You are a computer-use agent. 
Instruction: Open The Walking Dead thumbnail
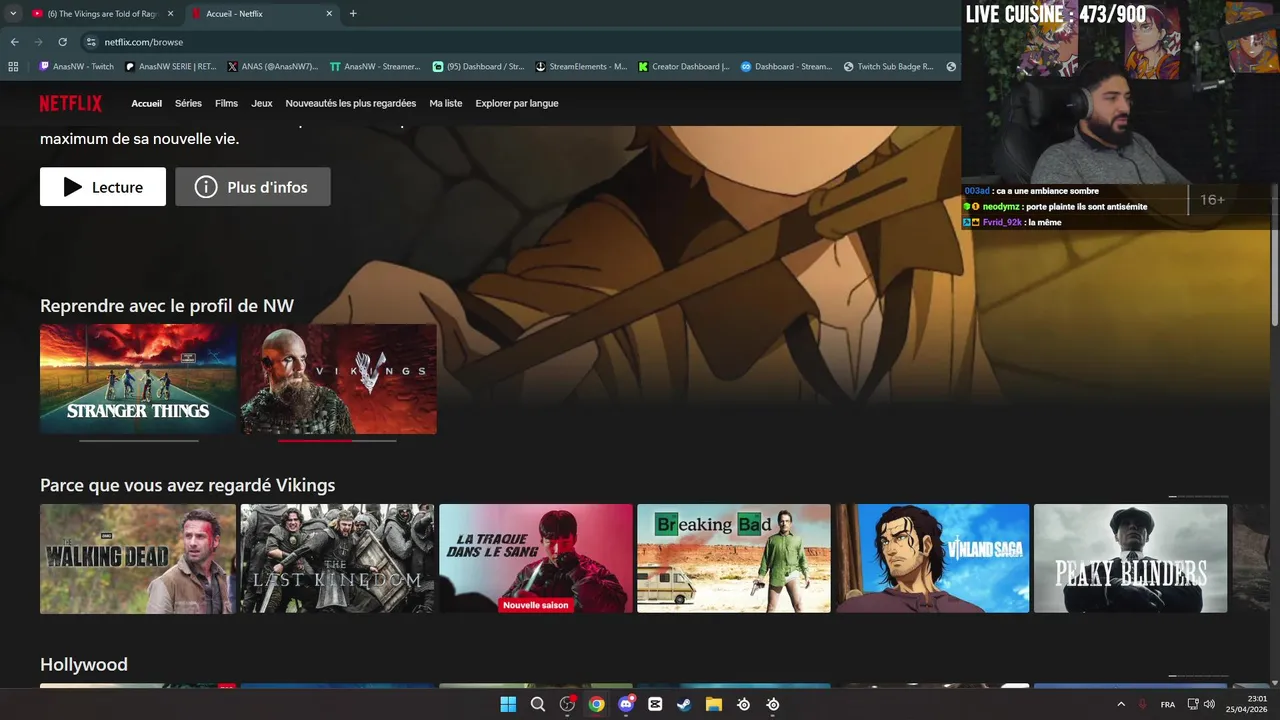[138, 558]
